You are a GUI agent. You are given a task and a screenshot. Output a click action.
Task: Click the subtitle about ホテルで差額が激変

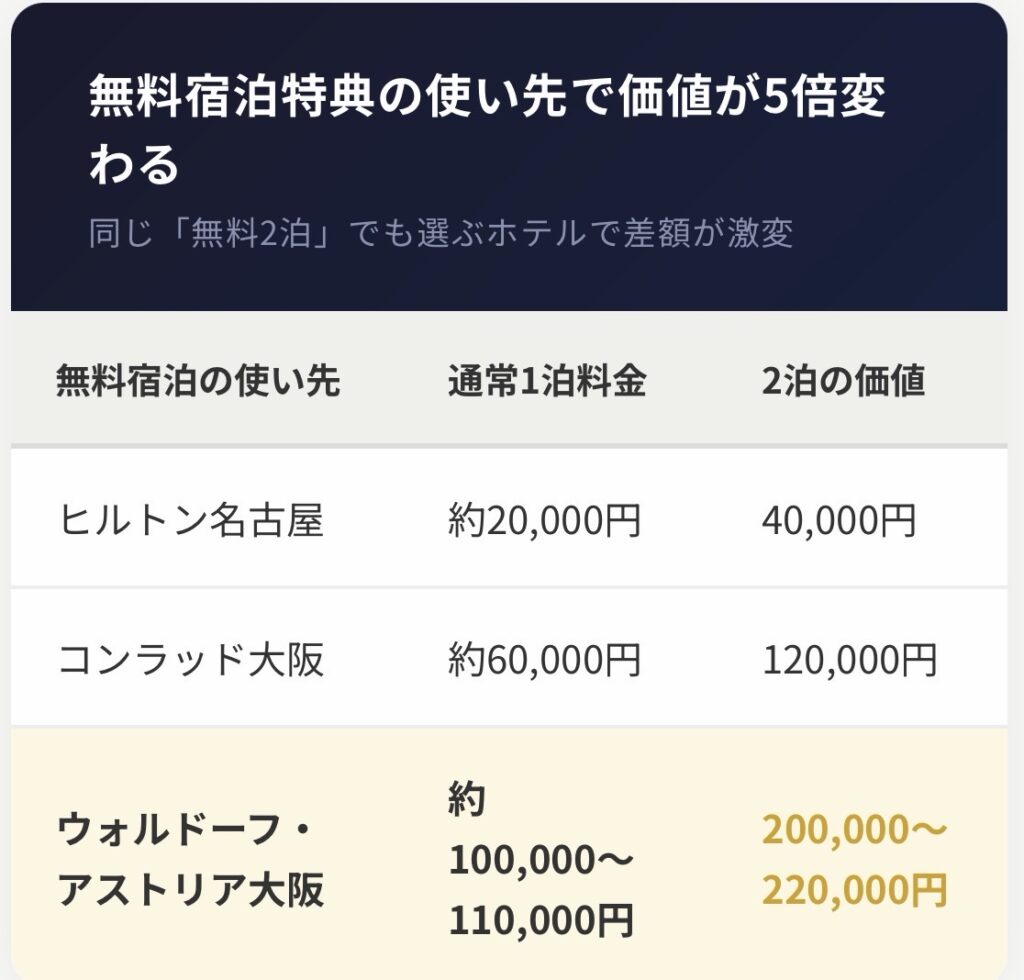click(440, 233)
